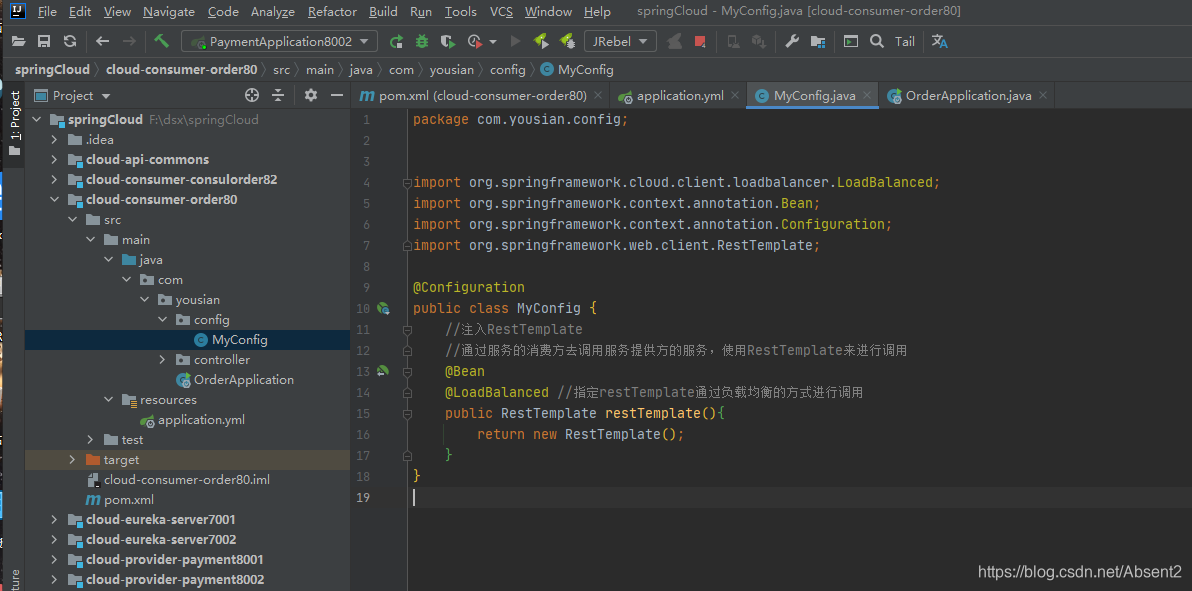The image size is (1192, 591).
Task: Run with coverage shield icon
Action: click(448, 41)
